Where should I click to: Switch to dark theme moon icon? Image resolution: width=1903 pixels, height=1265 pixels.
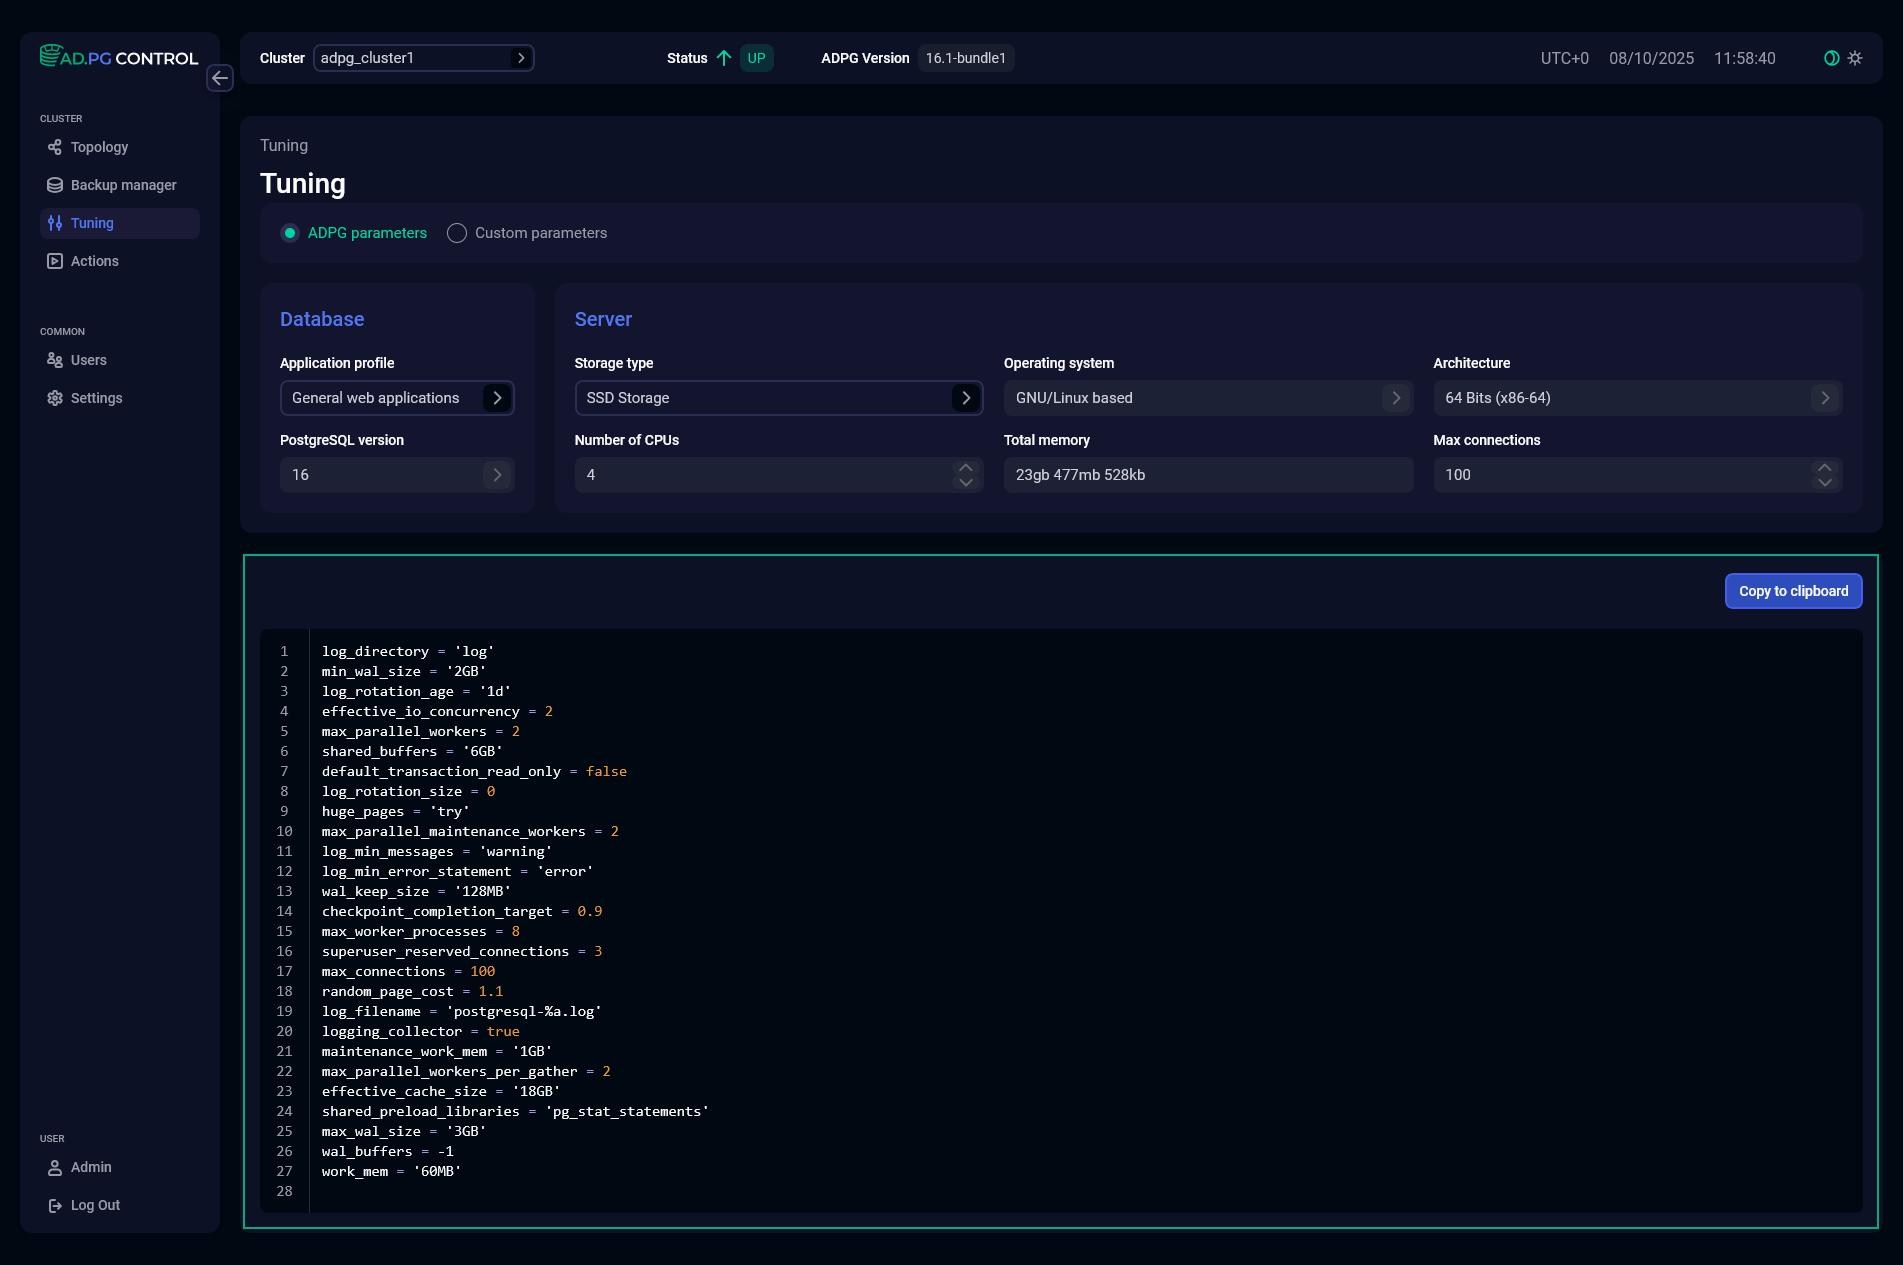pos(1831,58)
